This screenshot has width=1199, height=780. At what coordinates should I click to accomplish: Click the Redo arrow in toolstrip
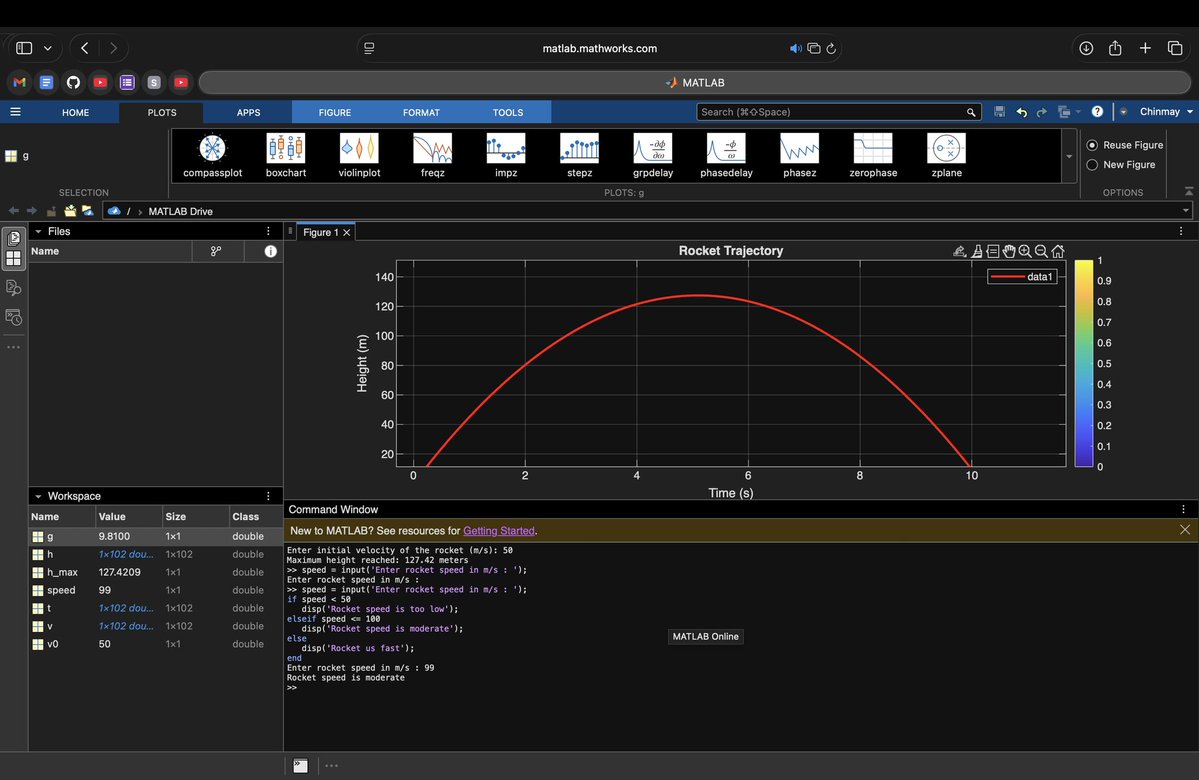click(1041, 112)
